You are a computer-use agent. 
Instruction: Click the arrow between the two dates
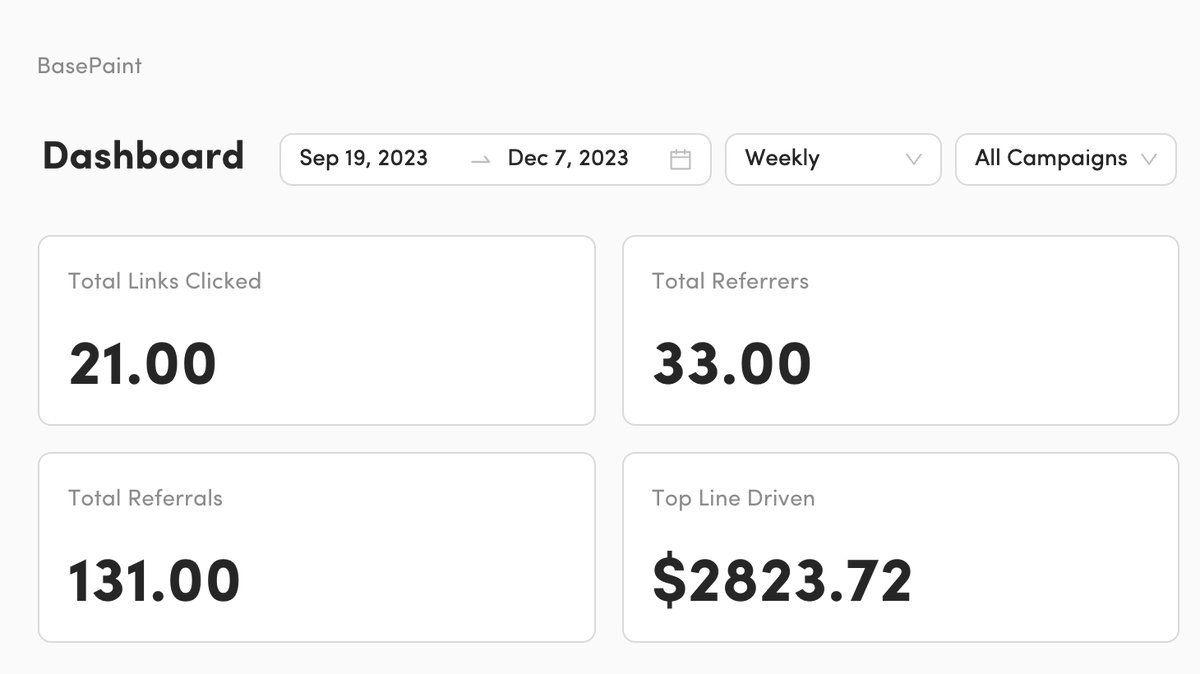[x=481, y=160]
